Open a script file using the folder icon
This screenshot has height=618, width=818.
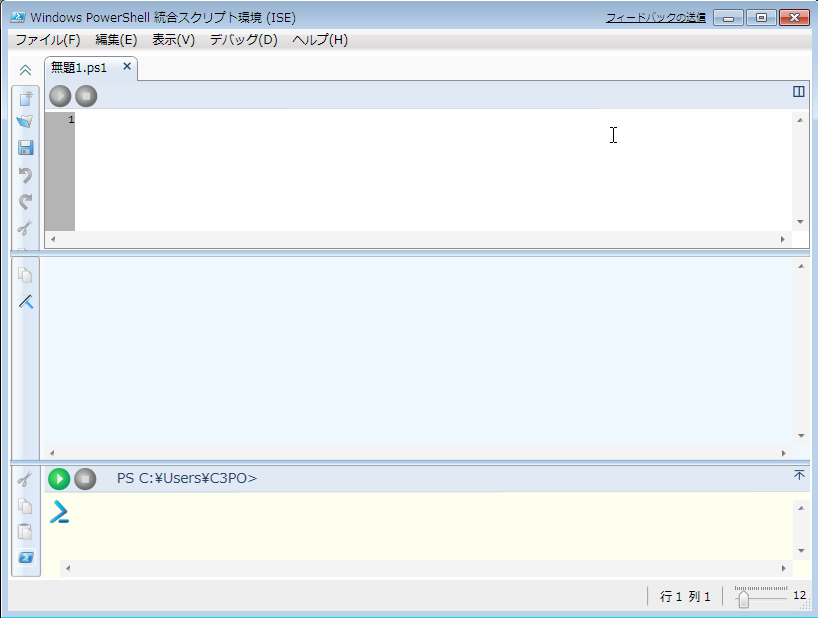tap(25, 122)
